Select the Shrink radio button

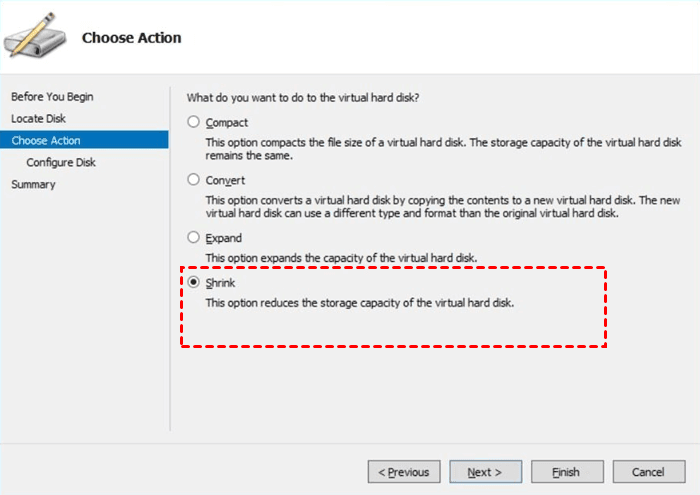194,283
